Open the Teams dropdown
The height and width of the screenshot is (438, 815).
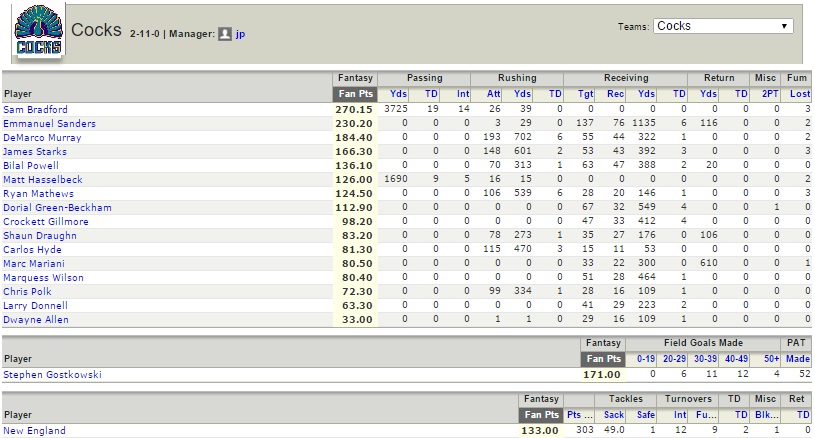coord(723,26)
